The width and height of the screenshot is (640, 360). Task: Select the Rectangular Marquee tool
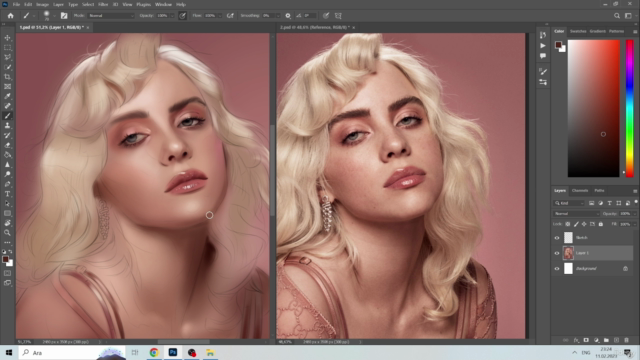coord(7,47)
